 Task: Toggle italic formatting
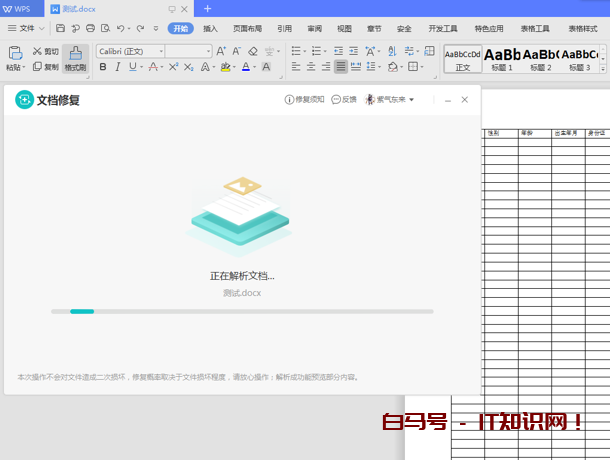pyautogui.click(x=118, y=67)
